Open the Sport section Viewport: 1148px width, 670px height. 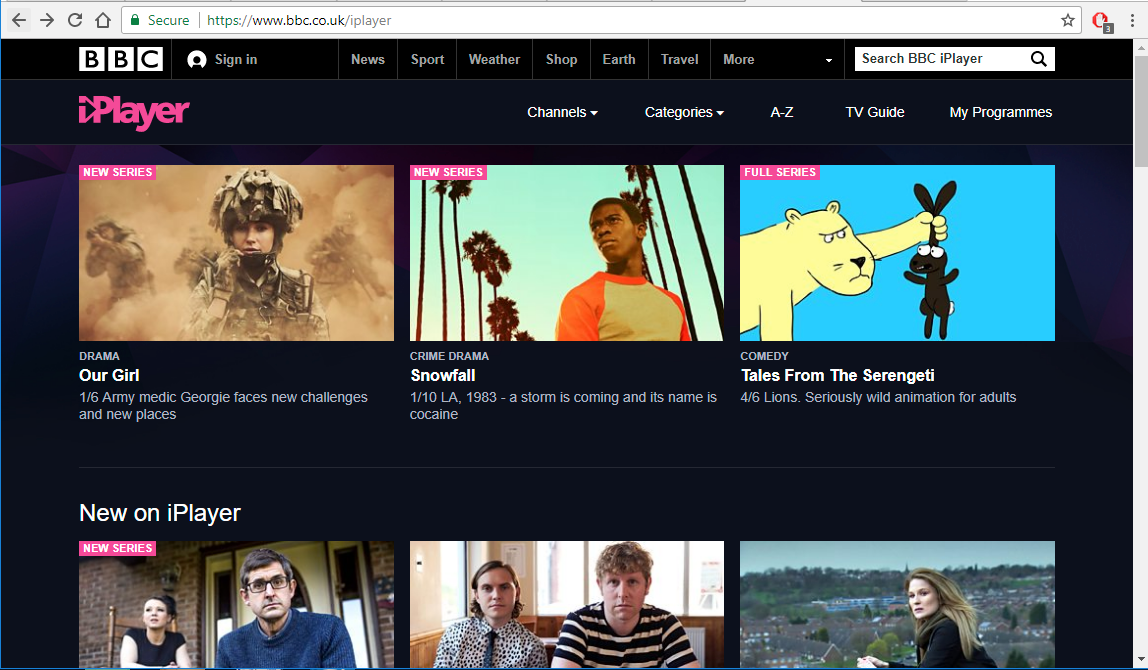pos(428,59)
